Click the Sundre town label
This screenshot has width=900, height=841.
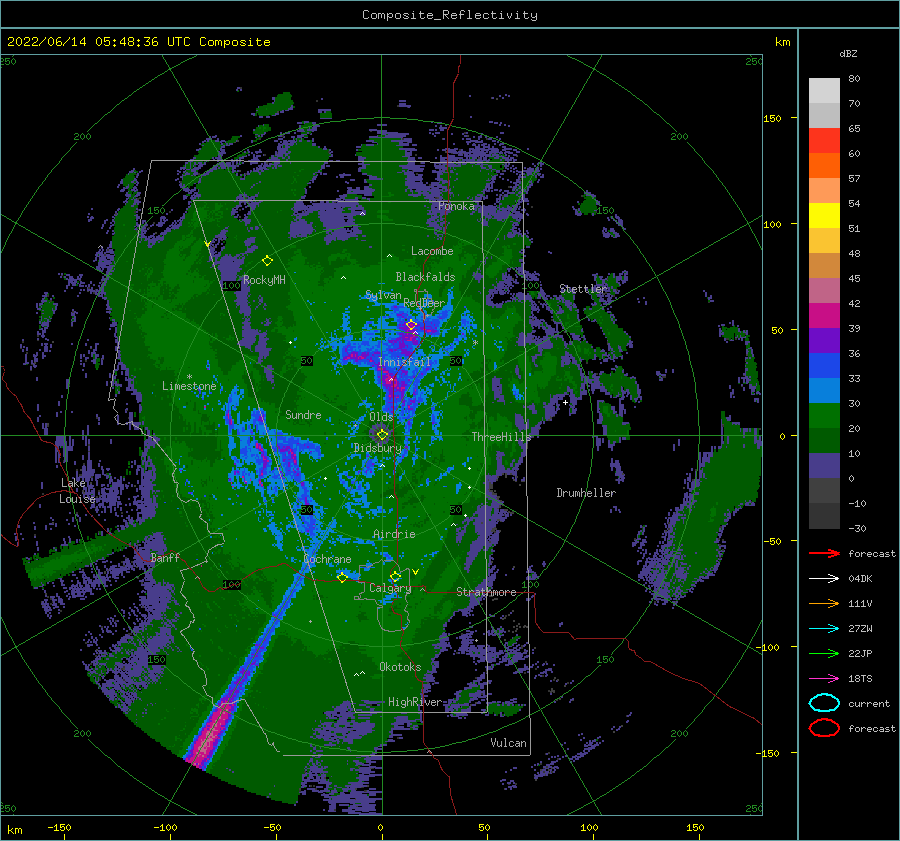click(x=303, y=414)
